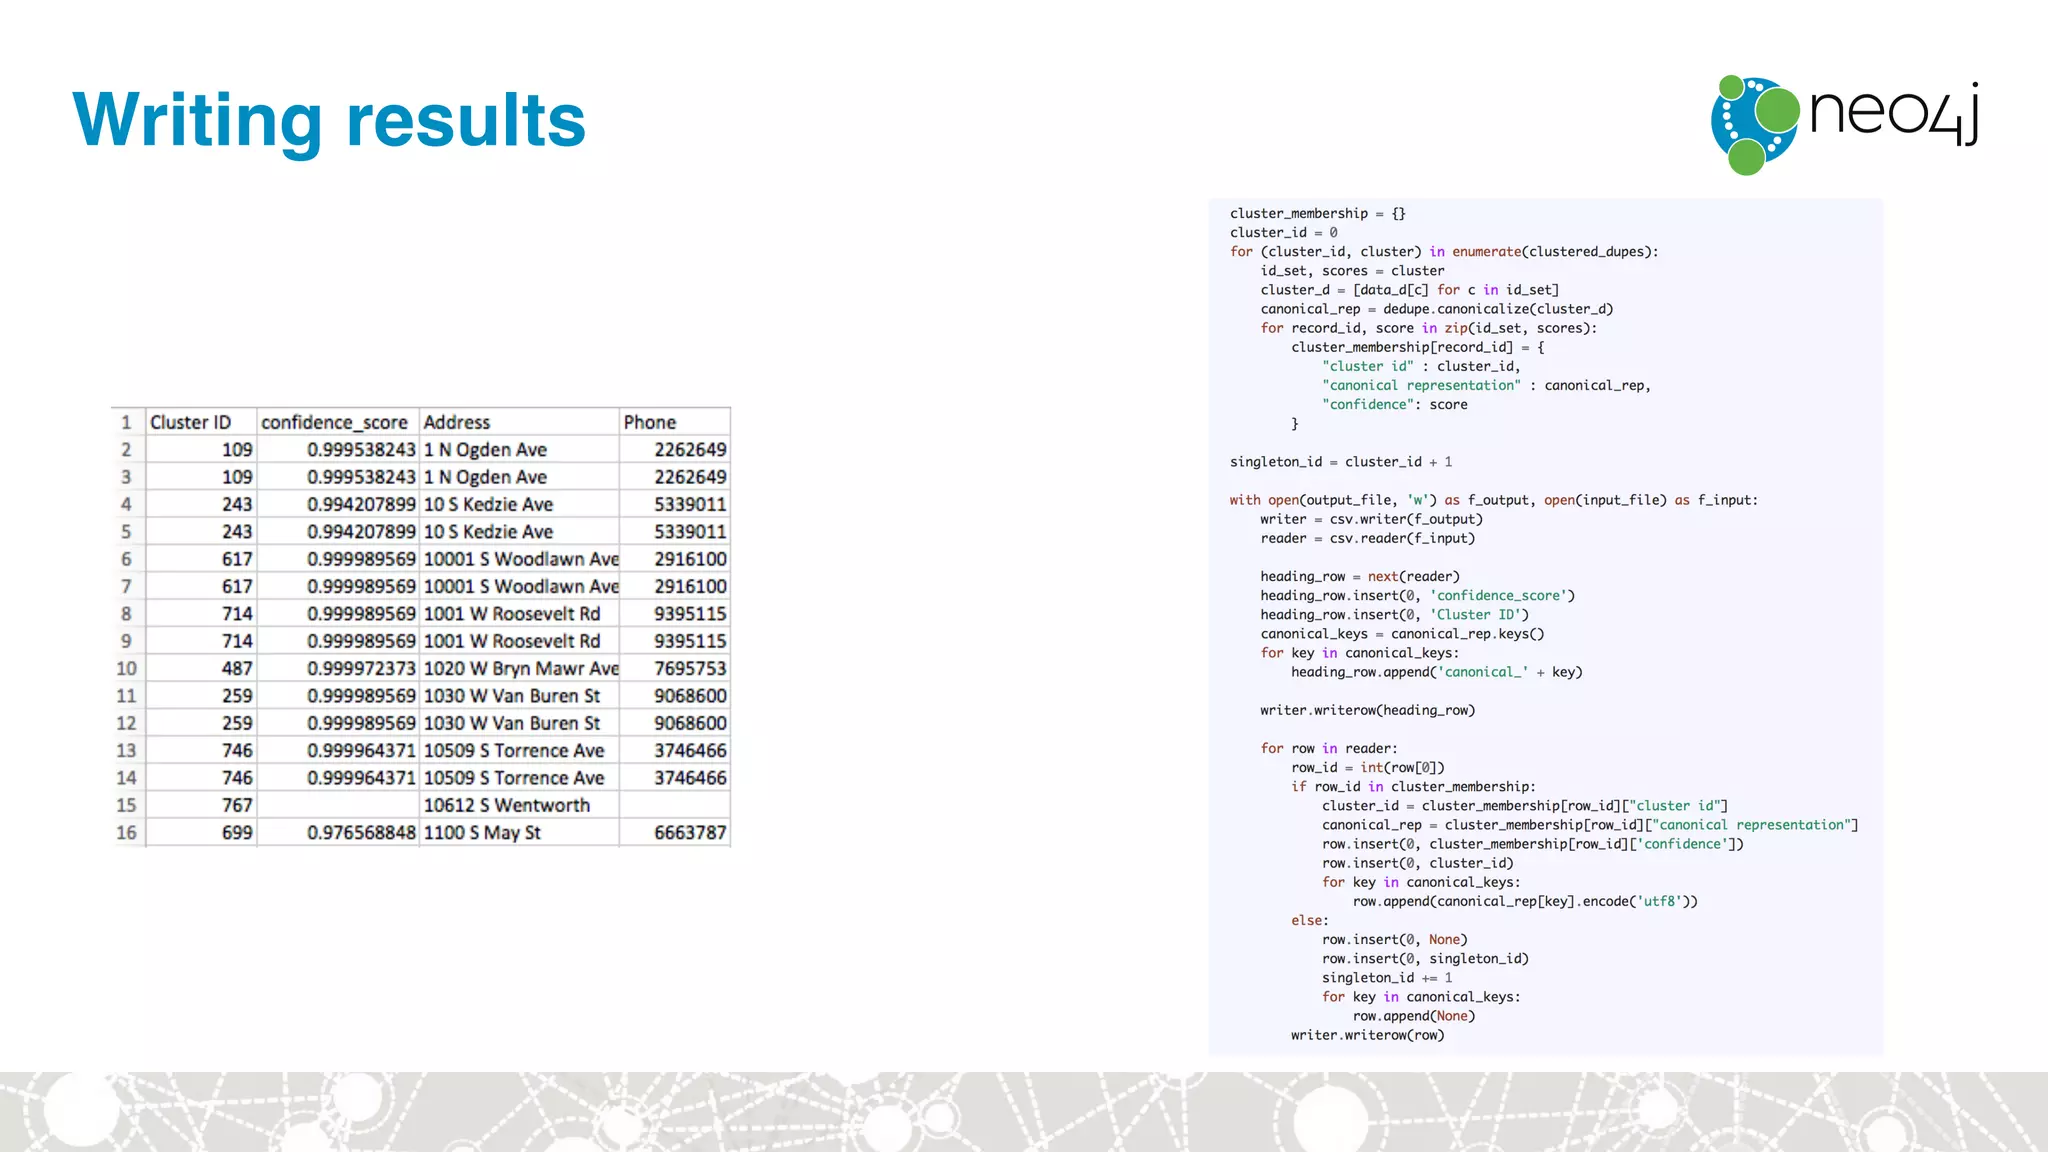Click the 'else:' code line
Image resolution: width=2048 pixels, height=1152 pixels.
point(1310,920)
